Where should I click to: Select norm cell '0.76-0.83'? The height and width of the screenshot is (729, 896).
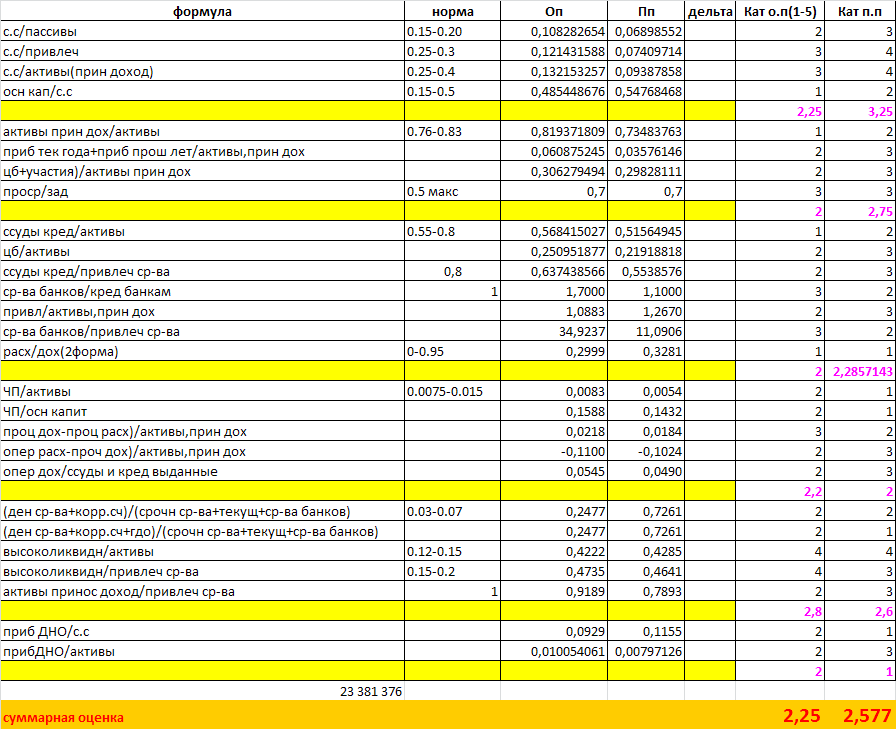[x=453, y=131]
